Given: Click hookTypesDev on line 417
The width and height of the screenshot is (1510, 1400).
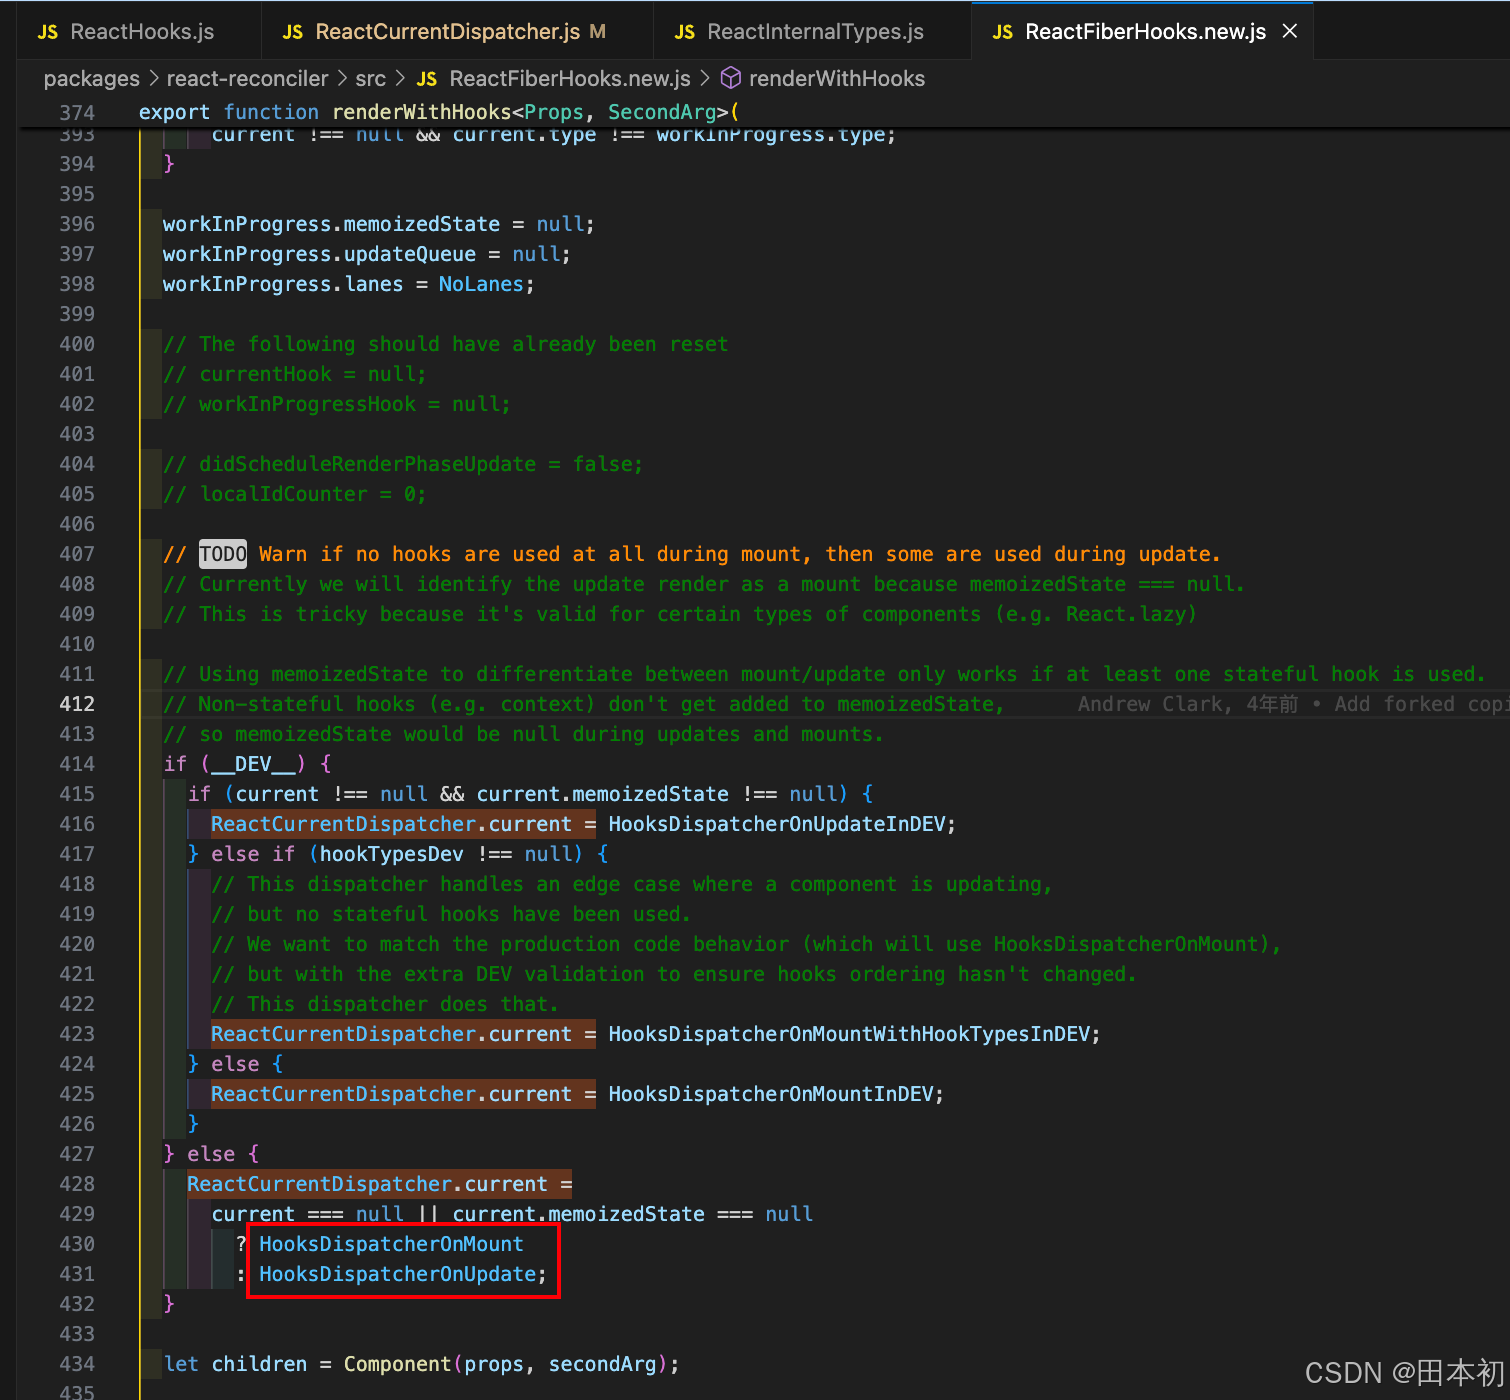Looking at the screenshot, I should [x=391, y=854].
